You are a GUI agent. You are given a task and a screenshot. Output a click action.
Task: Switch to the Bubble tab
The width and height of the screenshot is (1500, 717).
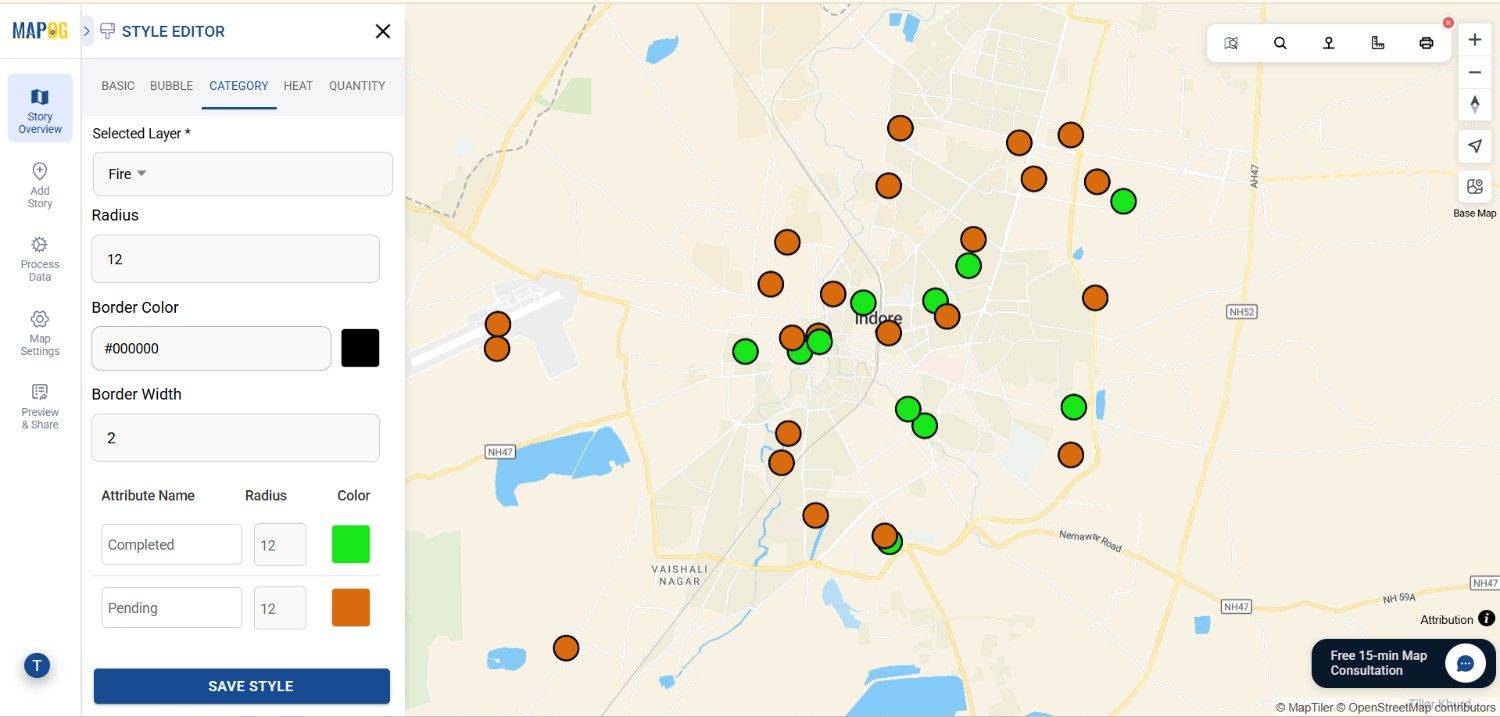point(171,86)
